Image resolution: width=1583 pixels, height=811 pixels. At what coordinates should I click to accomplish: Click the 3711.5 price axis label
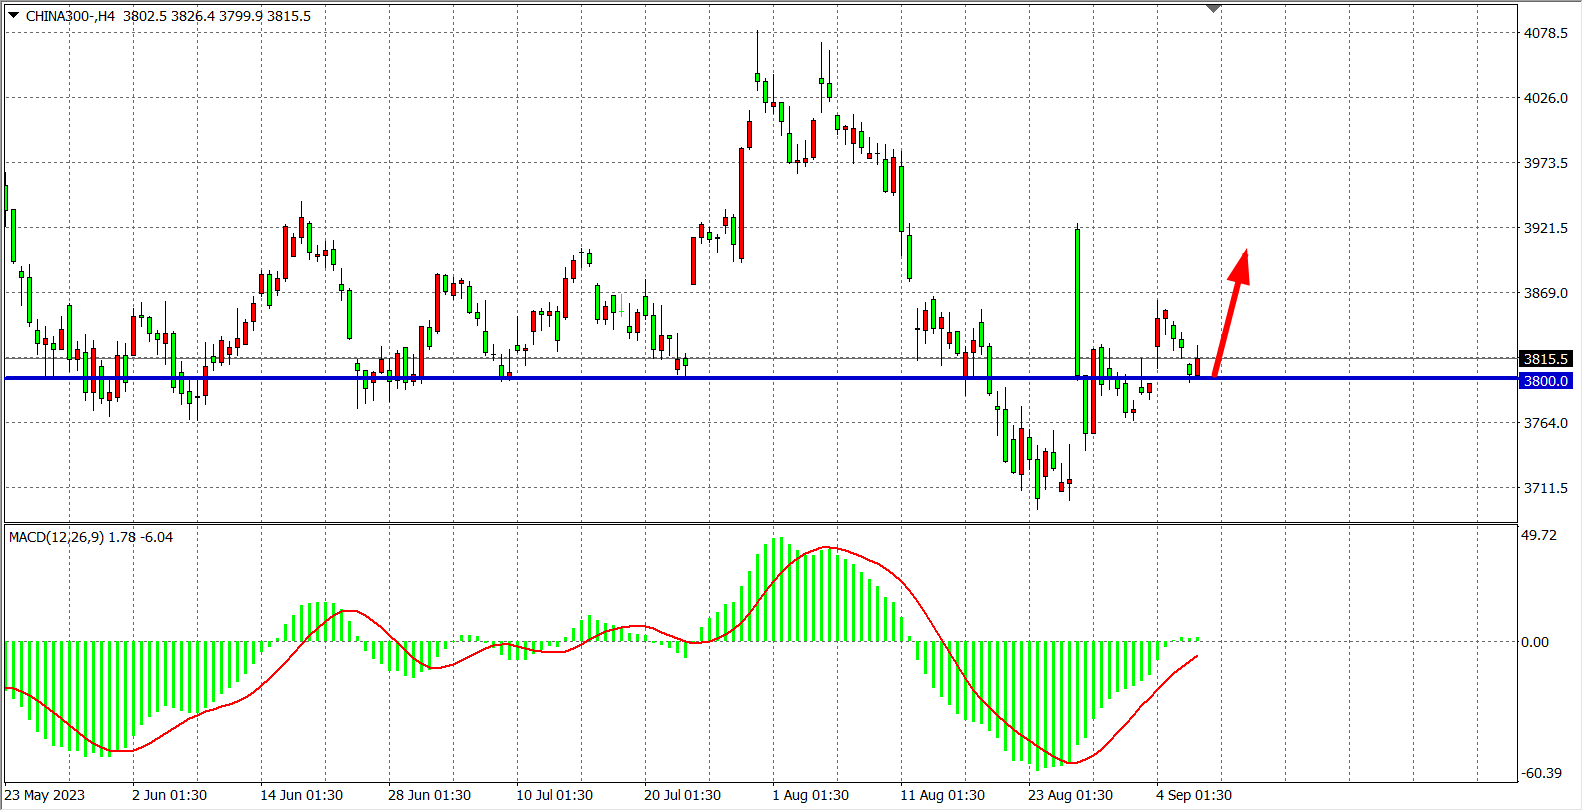(1545, 488)
